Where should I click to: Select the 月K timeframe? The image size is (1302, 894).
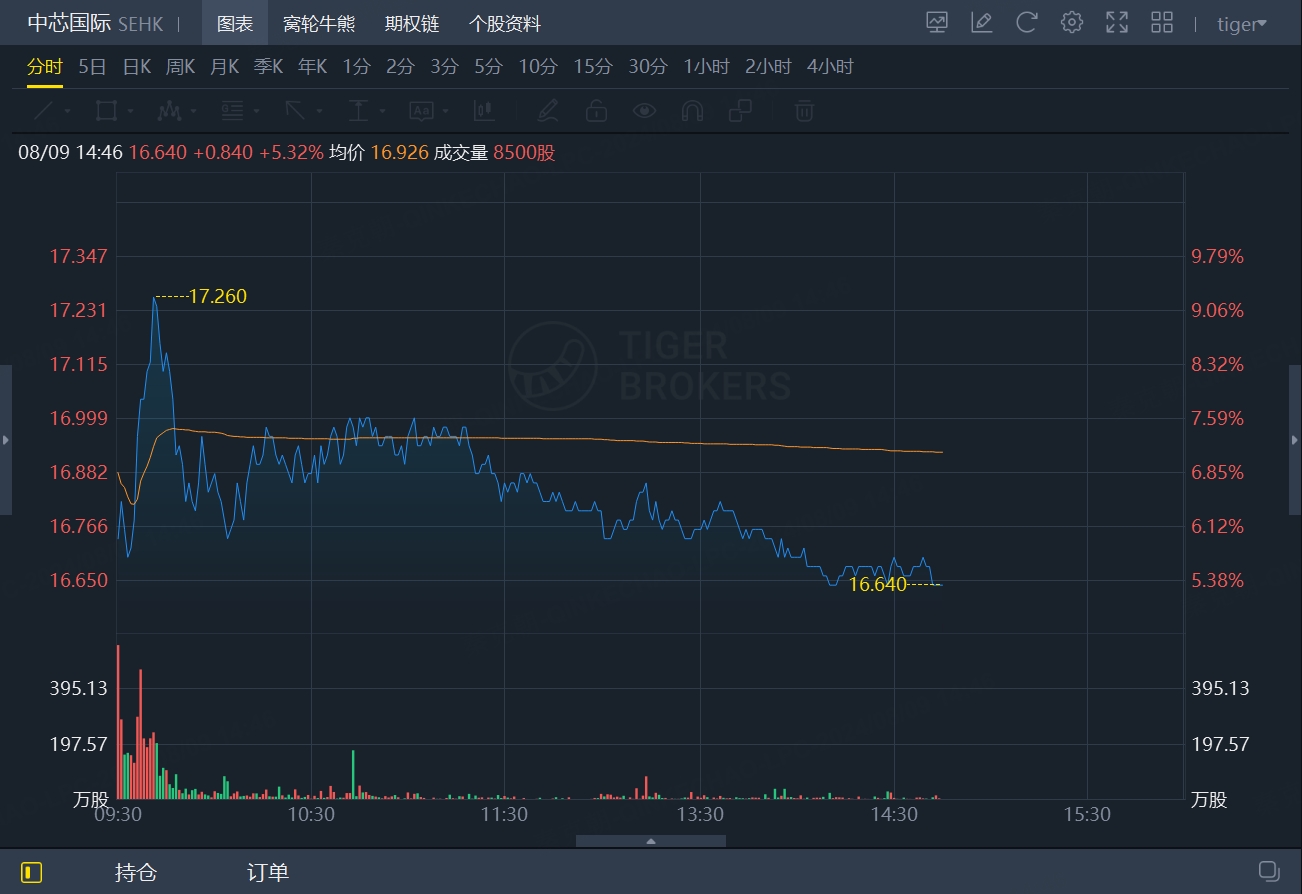[x=225, y=67]
